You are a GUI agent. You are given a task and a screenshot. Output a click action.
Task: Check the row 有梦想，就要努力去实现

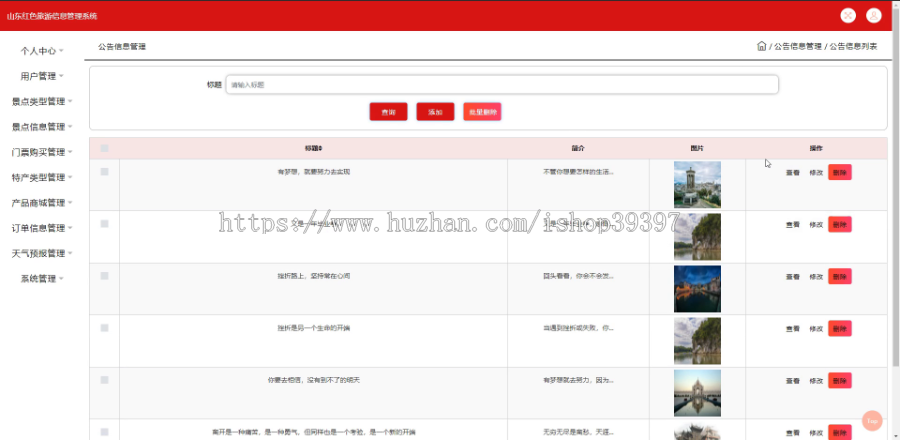pyautogui.click(x=104, y=172)
